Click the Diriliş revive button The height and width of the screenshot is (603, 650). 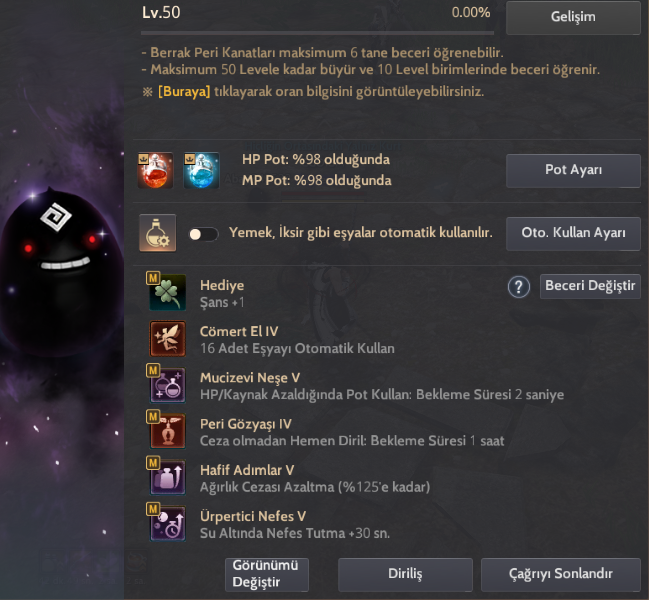coord(405,574)
